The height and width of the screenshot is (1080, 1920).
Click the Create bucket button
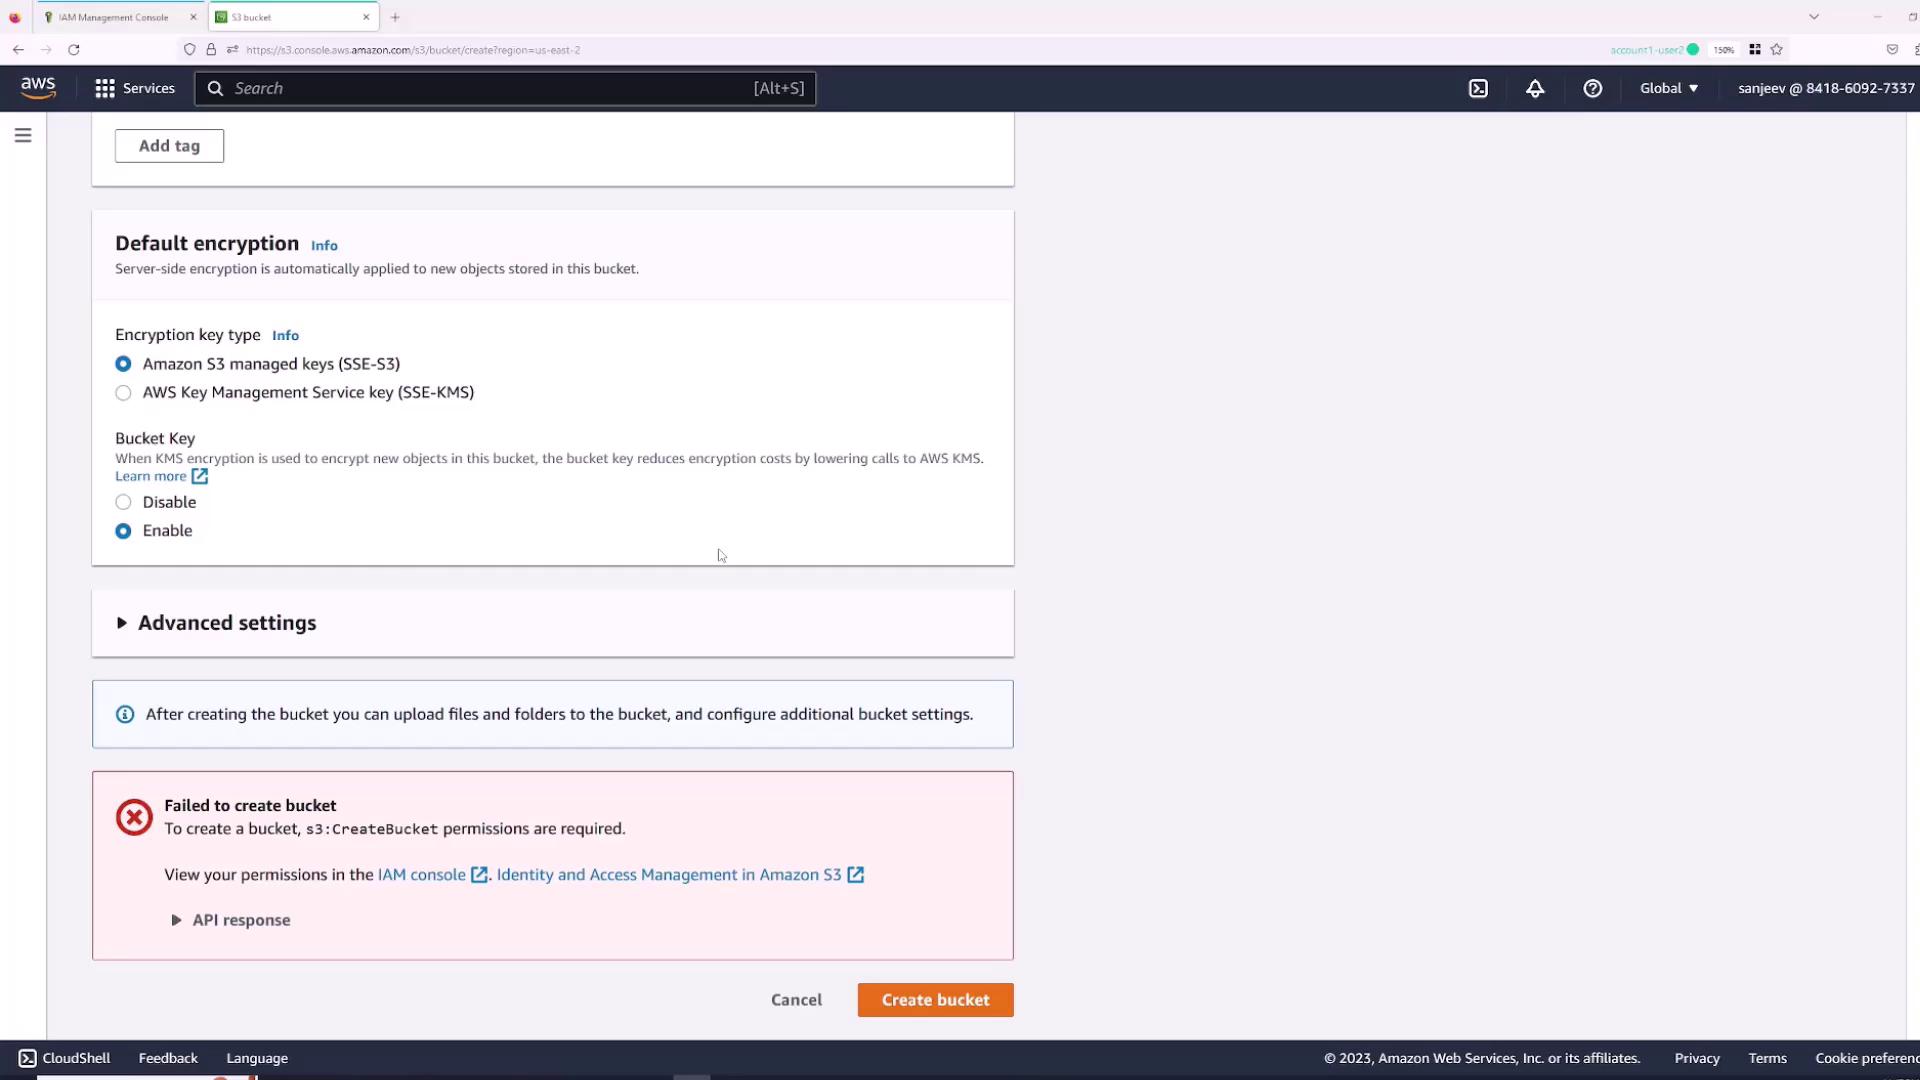[x=935, y=1000]
